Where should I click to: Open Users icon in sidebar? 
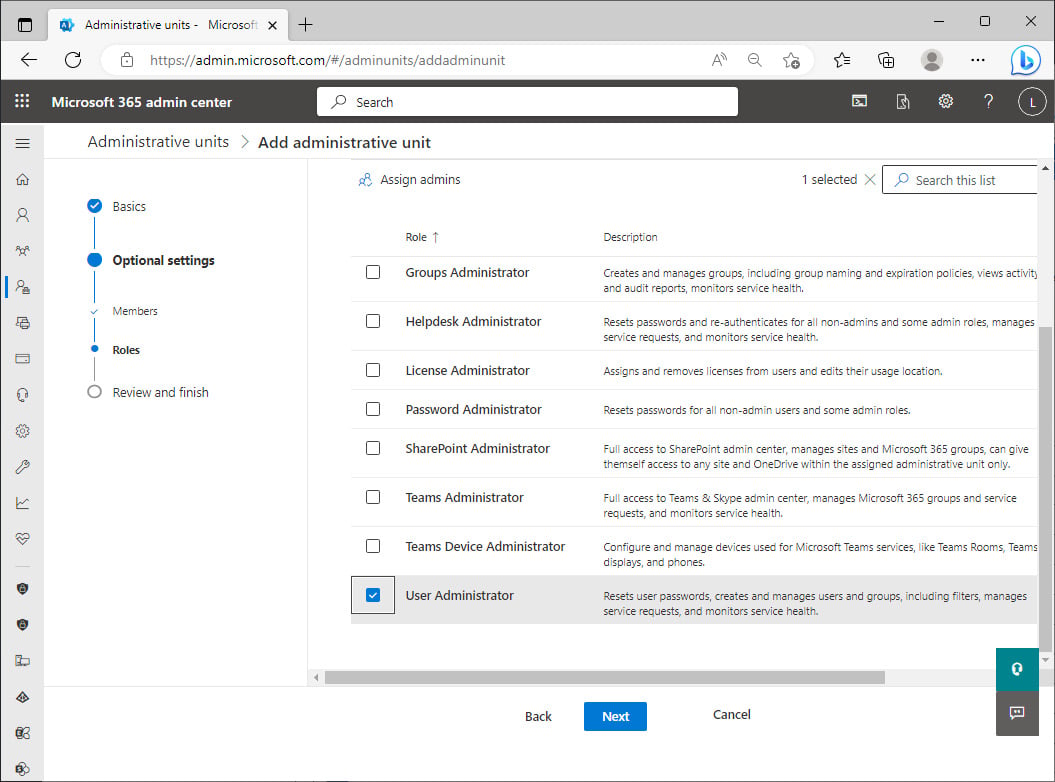(22, 215)
